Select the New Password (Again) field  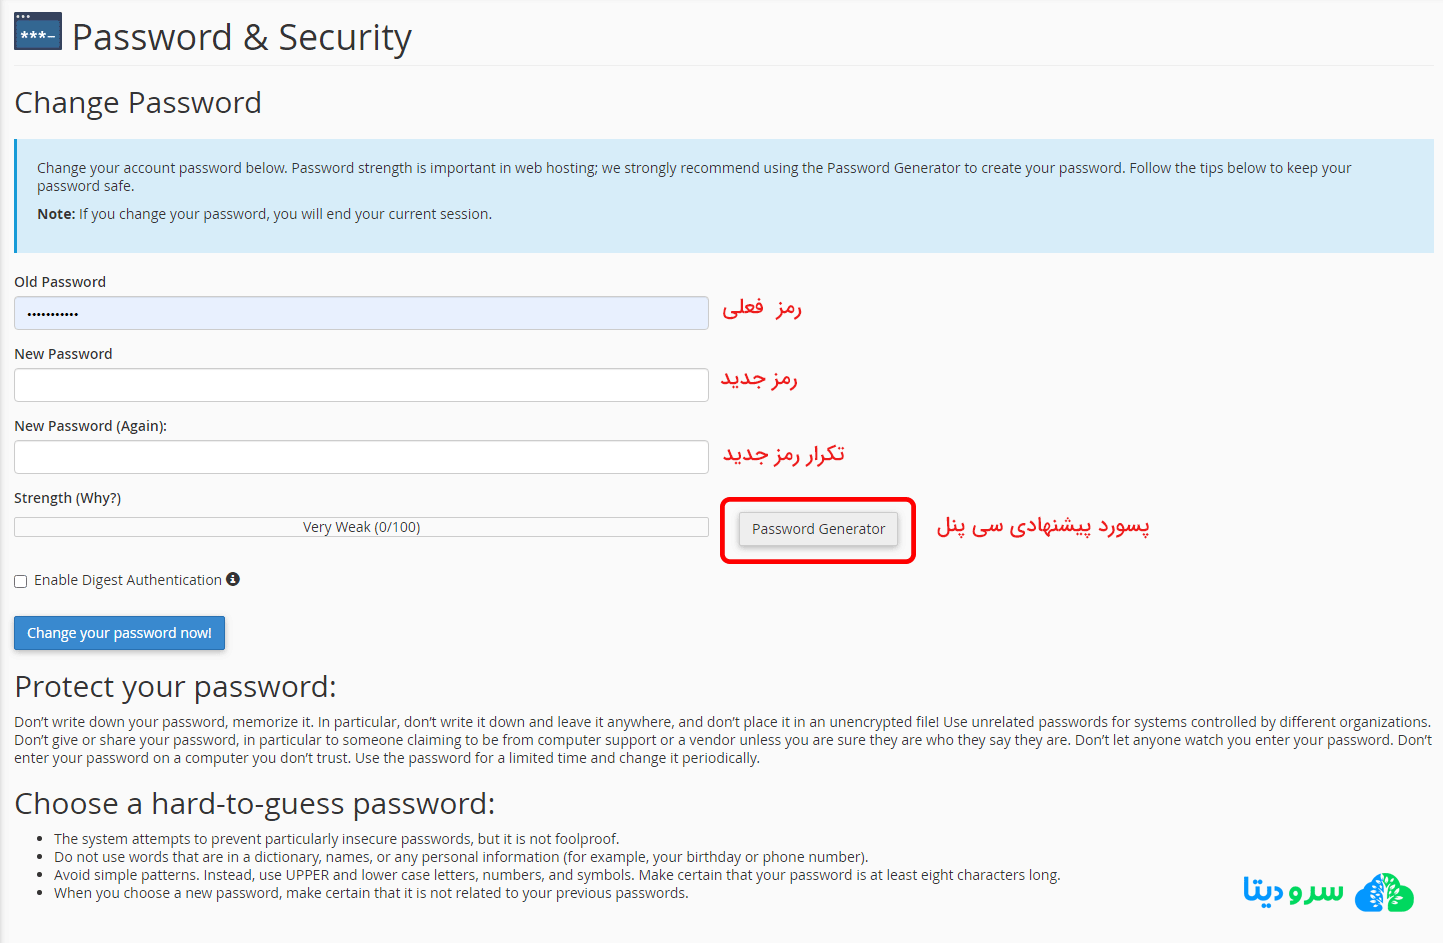[x=361, y=457]
